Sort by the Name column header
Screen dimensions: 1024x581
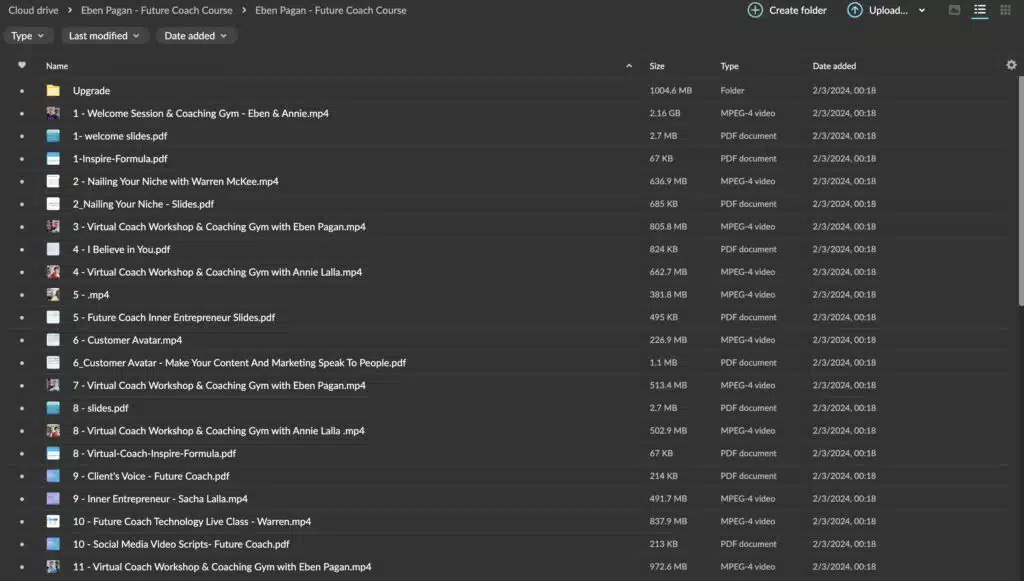[x=57, y=66]
